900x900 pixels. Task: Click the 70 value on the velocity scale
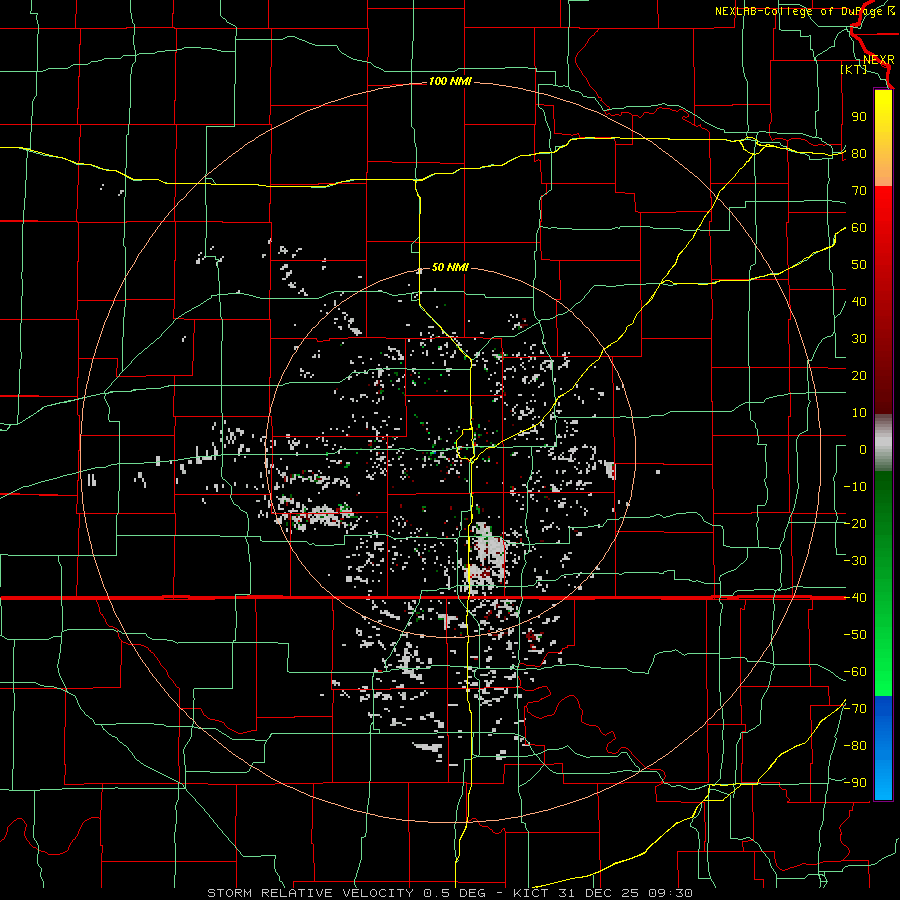click(859, 191)
